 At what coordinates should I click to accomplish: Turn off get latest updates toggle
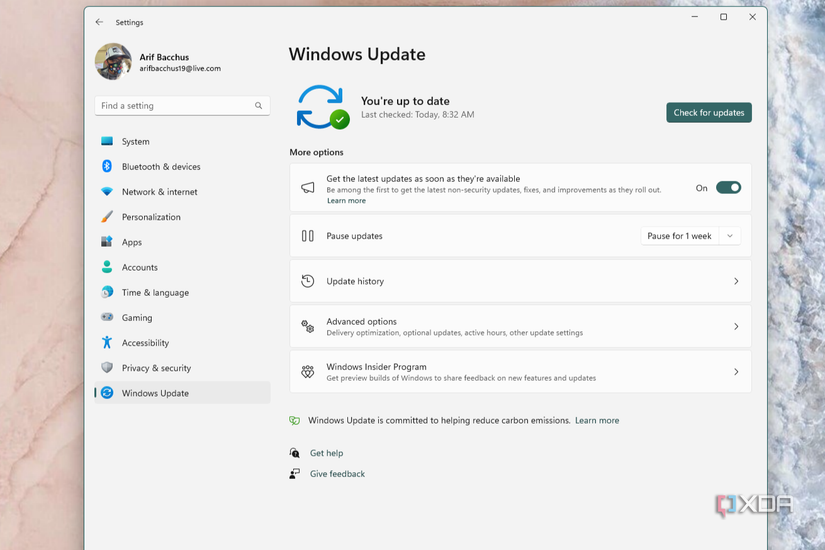[x=729, y=188]
